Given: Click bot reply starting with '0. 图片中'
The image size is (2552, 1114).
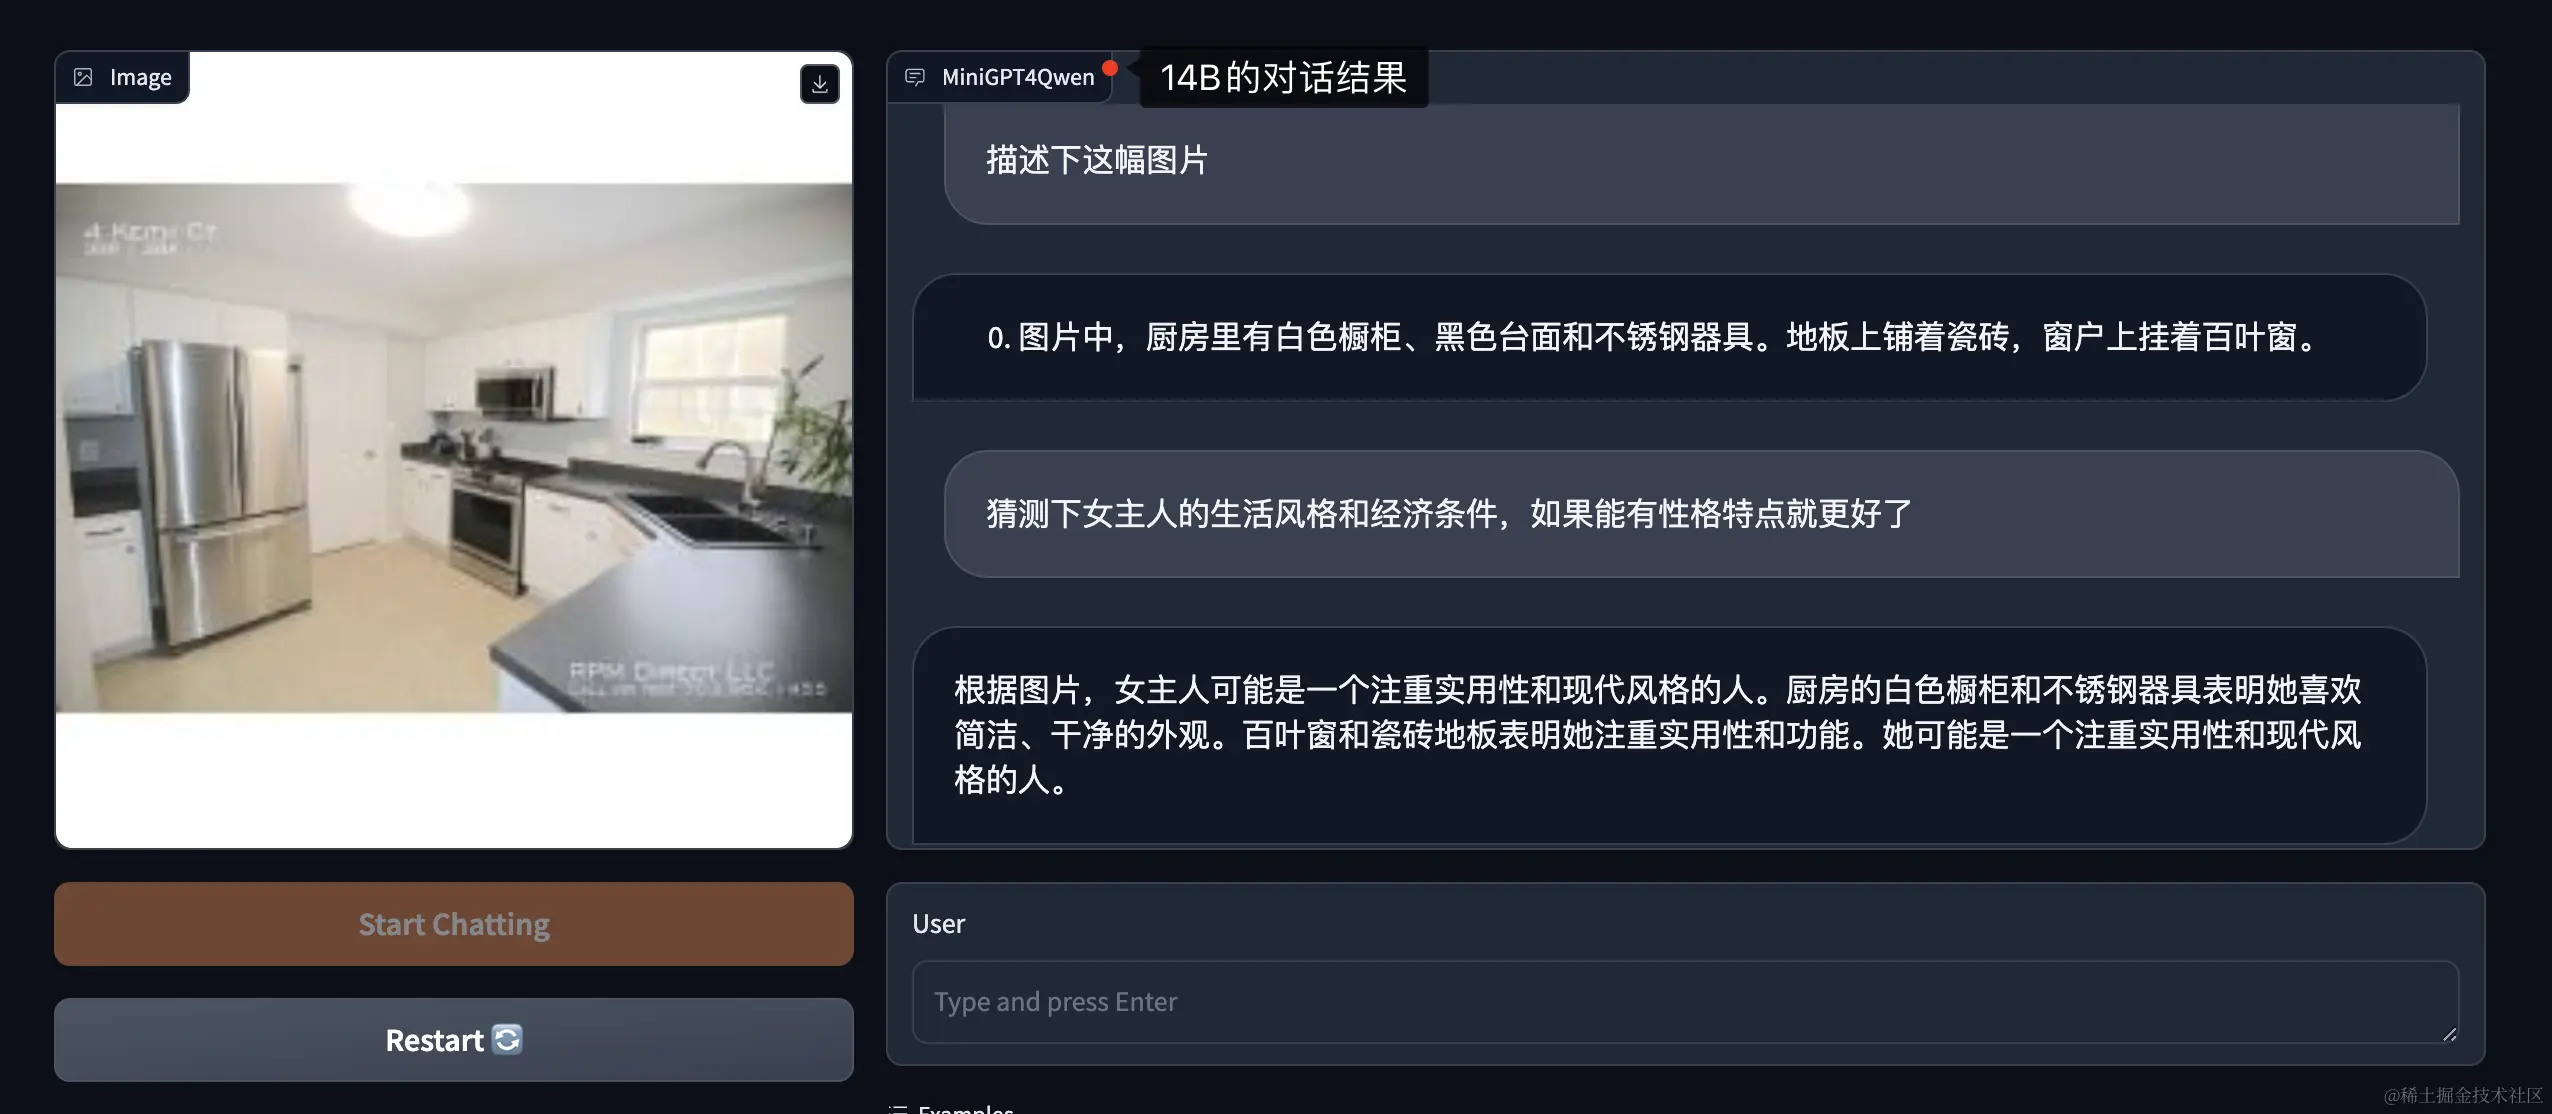Looking at the screenshot, I should pos(1669,338).
